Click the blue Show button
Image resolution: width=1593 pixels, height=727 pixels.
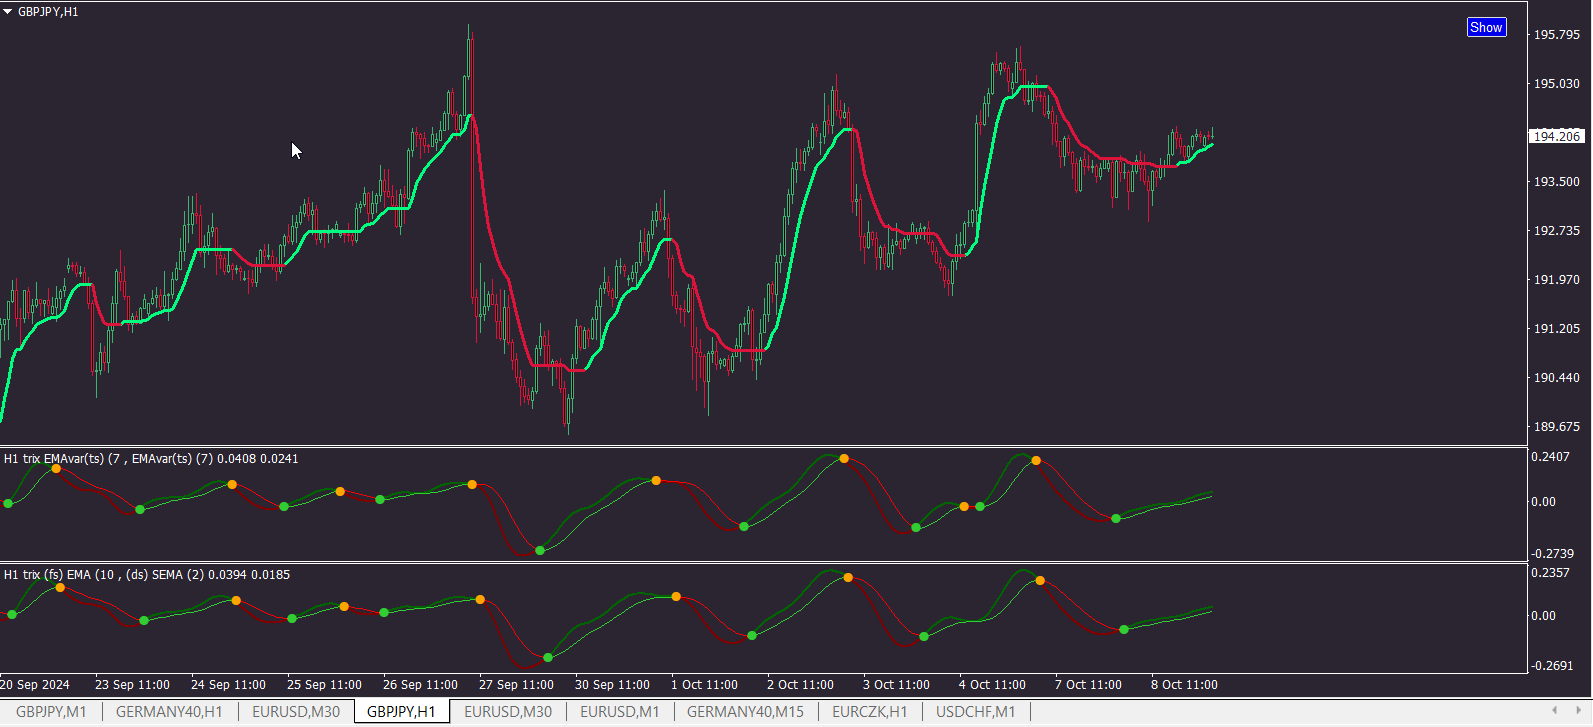click(x=1486, y=28)
